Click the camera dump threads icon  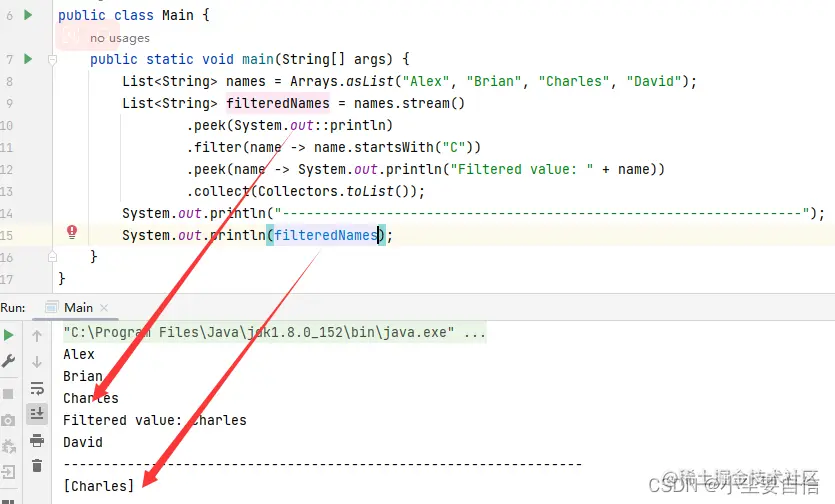pyautogui.click(x=8, y=420)
